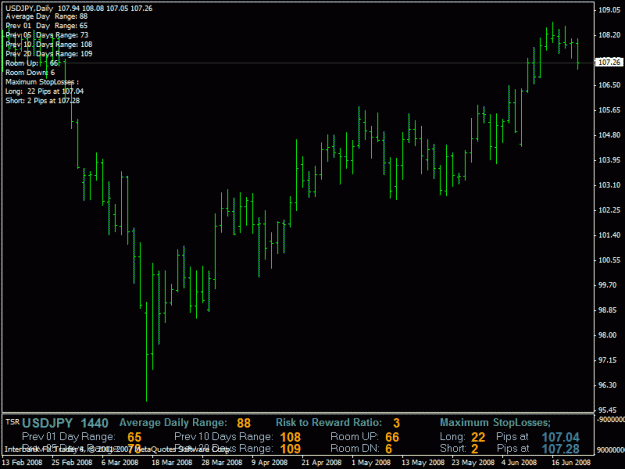The image size is (625, 469).
Task: Click 'Short: 2 Pips at 107.28' overlay line
Action: click(x=42, y=100)
